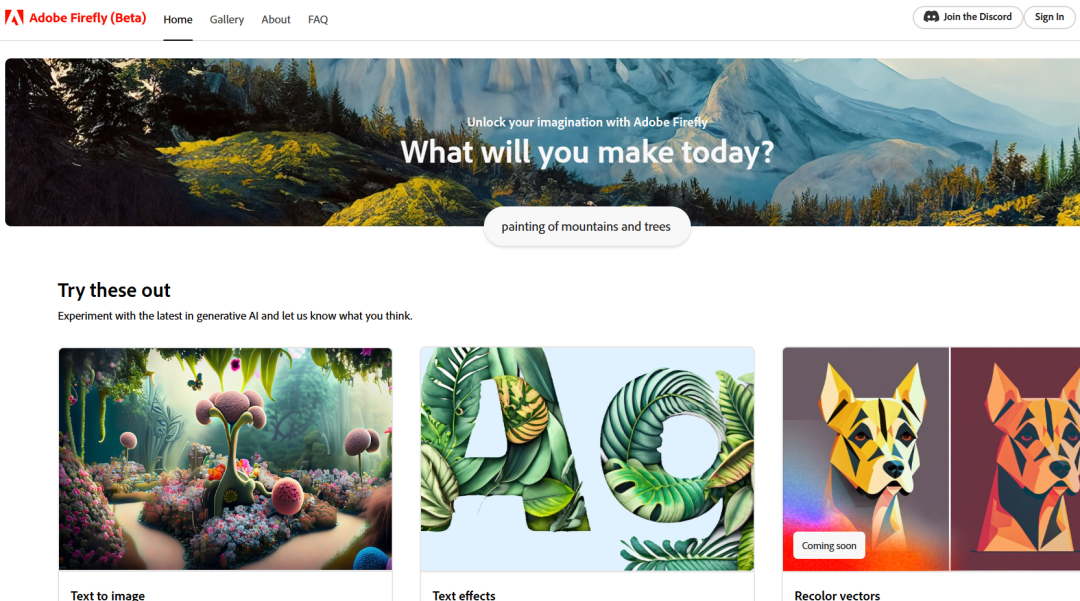Select the Home tab
The width and height of the screenshot is (1080, 601).
[x=178, y=19]
